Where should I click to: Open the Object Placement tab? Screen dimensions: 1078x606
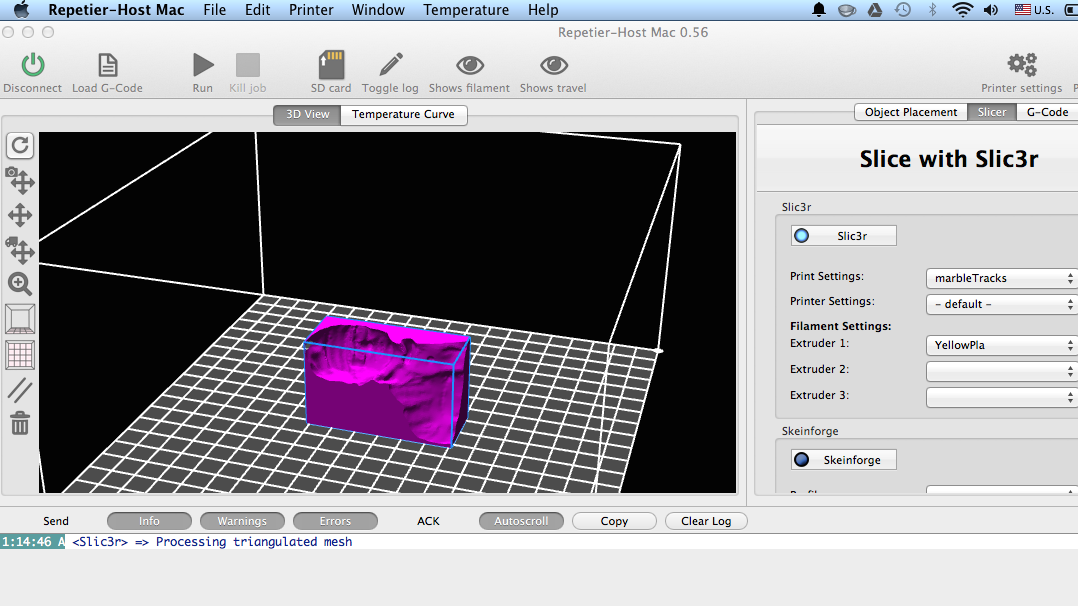coord(910,112)
